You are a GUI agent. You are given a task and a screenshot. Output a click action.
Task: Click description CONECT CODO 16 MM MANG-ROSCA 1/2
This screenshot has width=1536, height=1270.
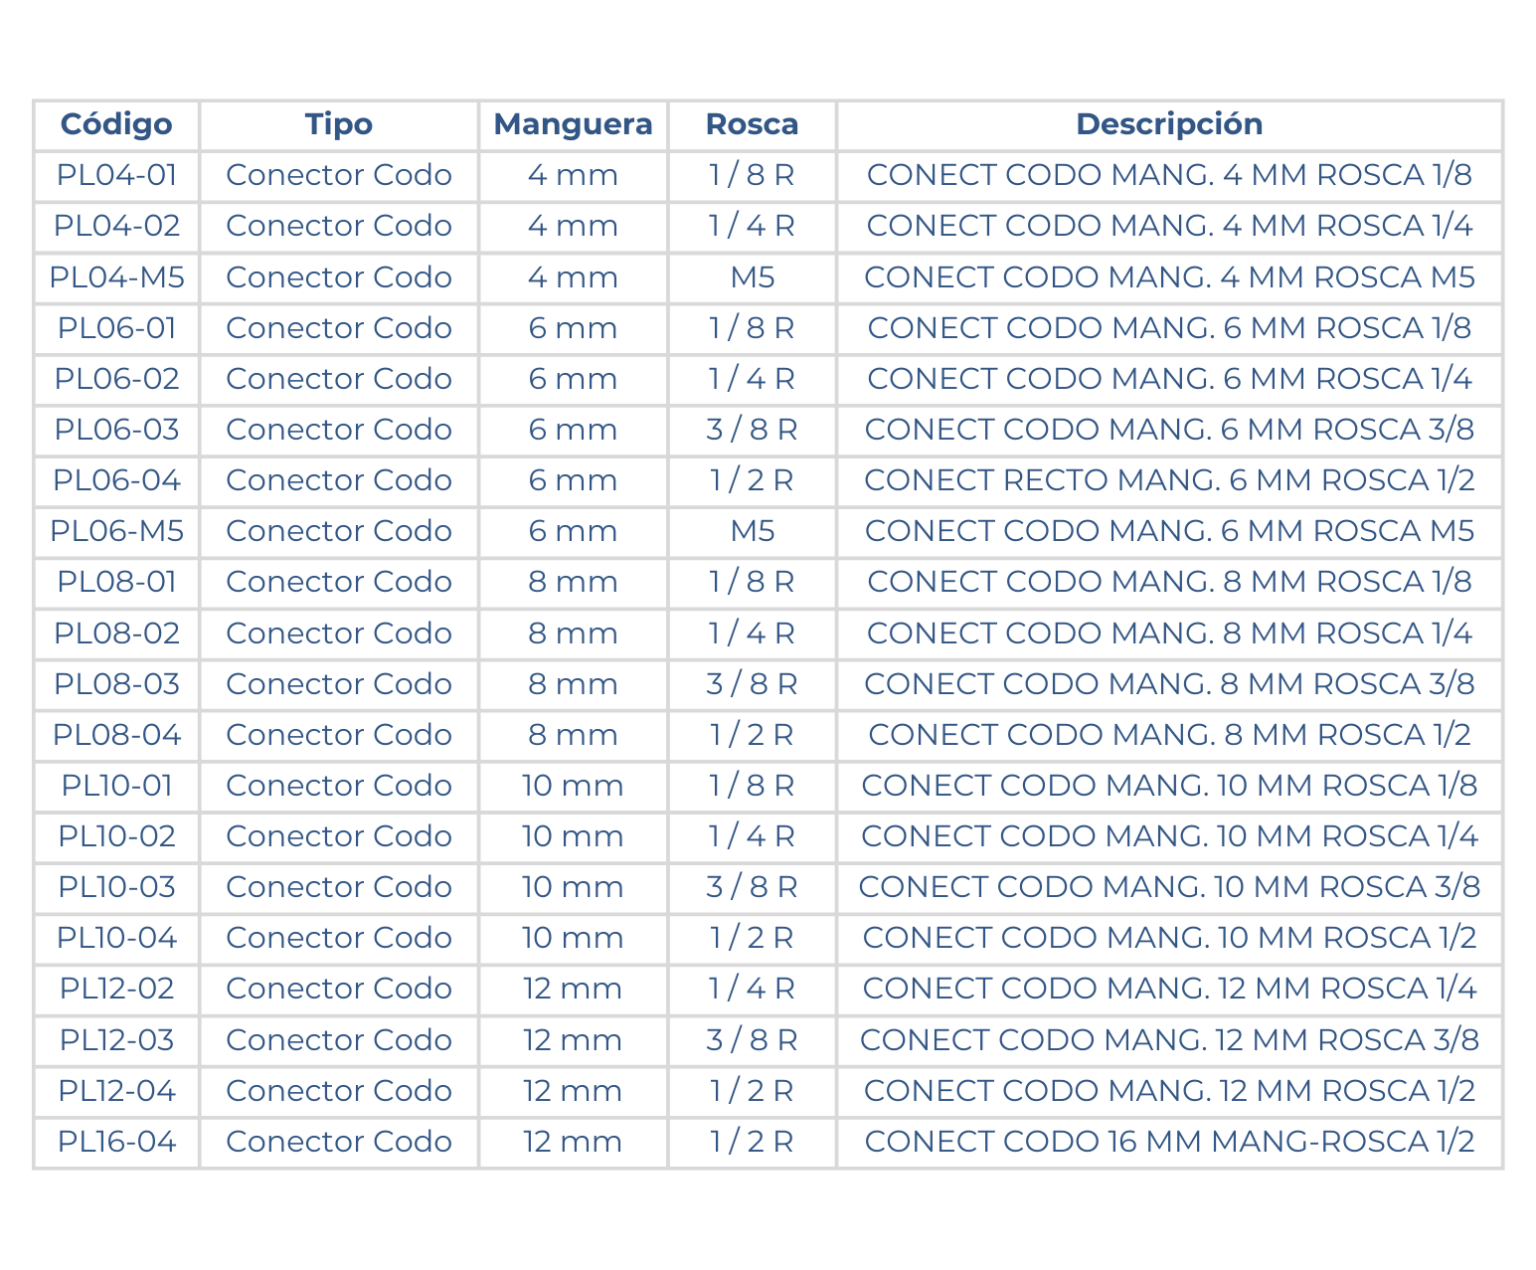(1169, 1141)
